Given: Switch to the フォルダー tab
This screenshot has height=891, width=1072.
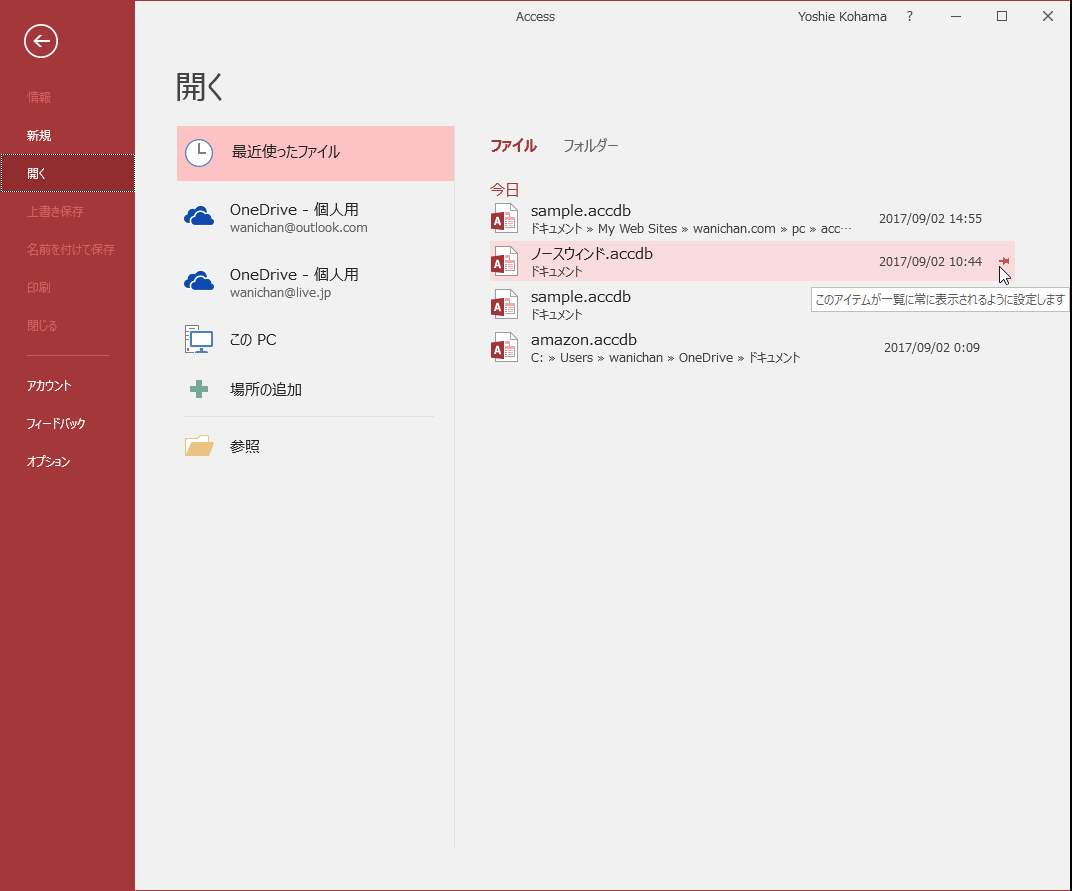Looking at the screenshot, I should [591, 146].
